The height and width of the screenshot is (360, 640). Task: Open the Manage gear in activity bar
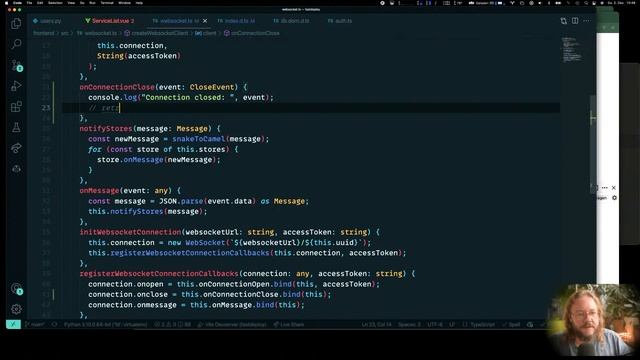click(x=16, y=309)
